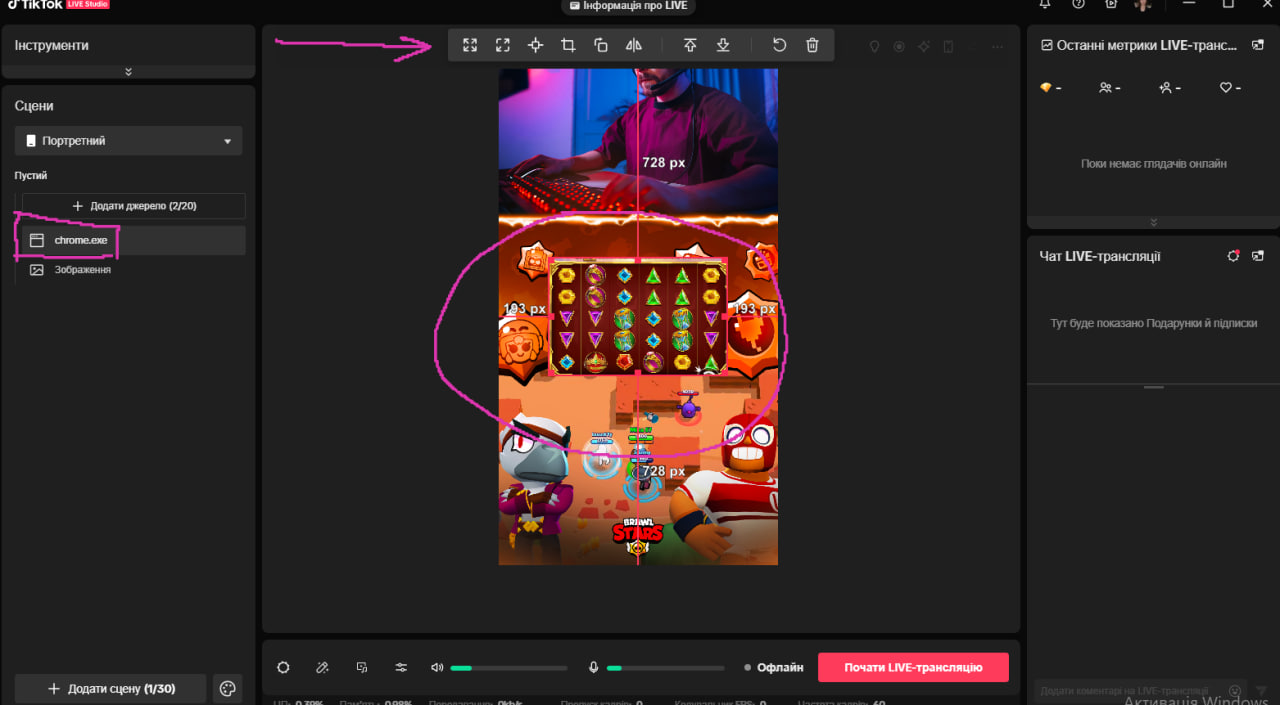The height and width of the screenshot is (705, 1280).
Task: Click Додати джерело (2/20) button
Action: [133, 206]
